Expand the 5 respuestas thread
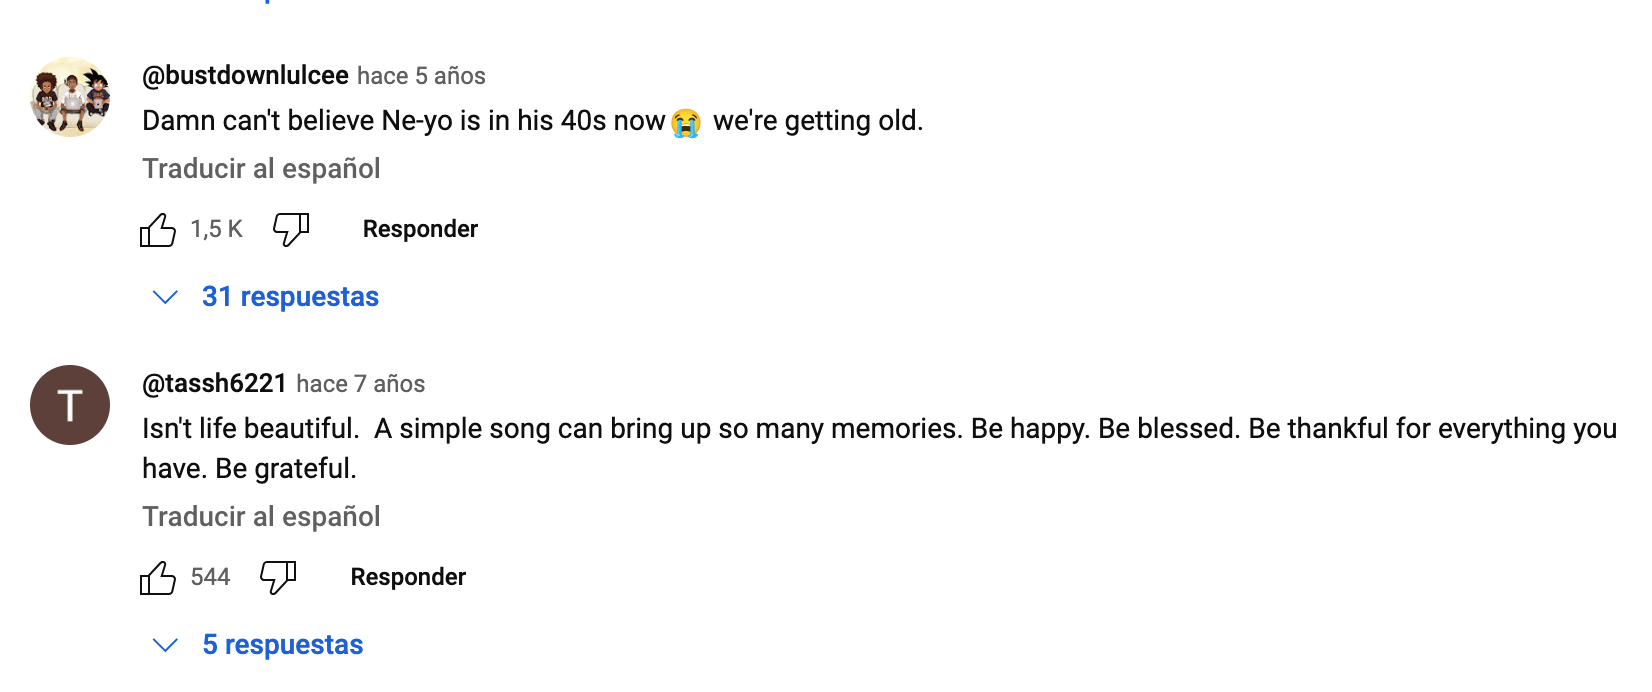1652x692 pixels. (282, 645)
